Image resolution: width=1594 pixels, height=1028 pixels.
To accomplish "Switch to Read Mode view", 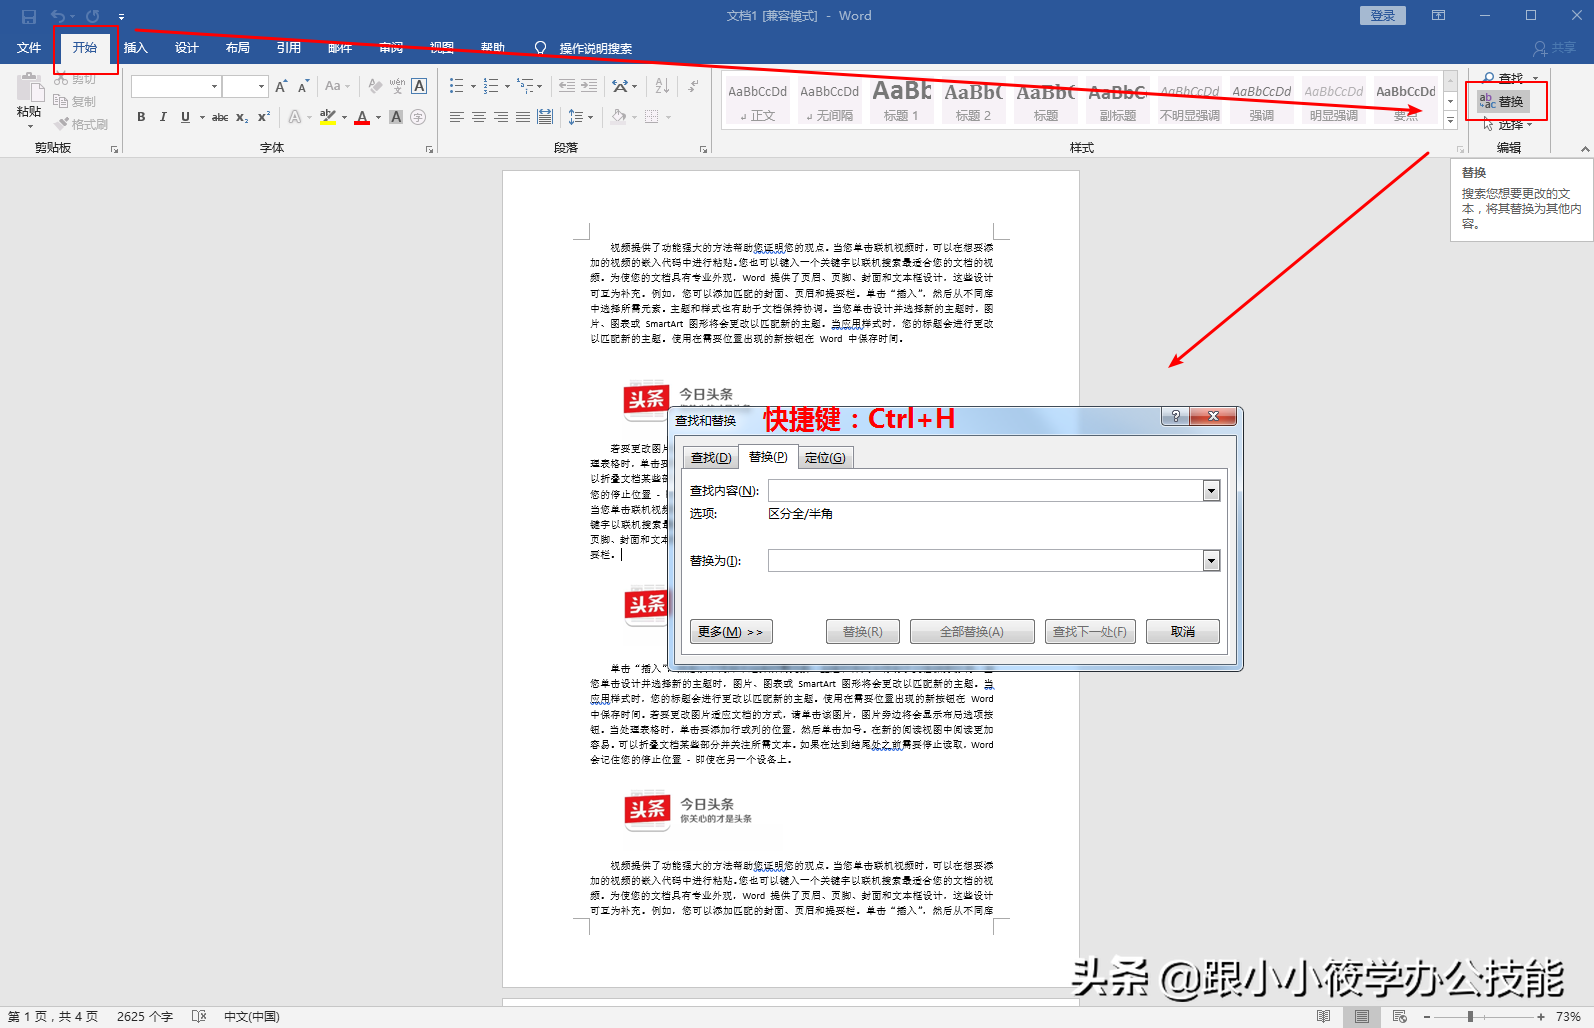I will [x=1323, y=1016].
